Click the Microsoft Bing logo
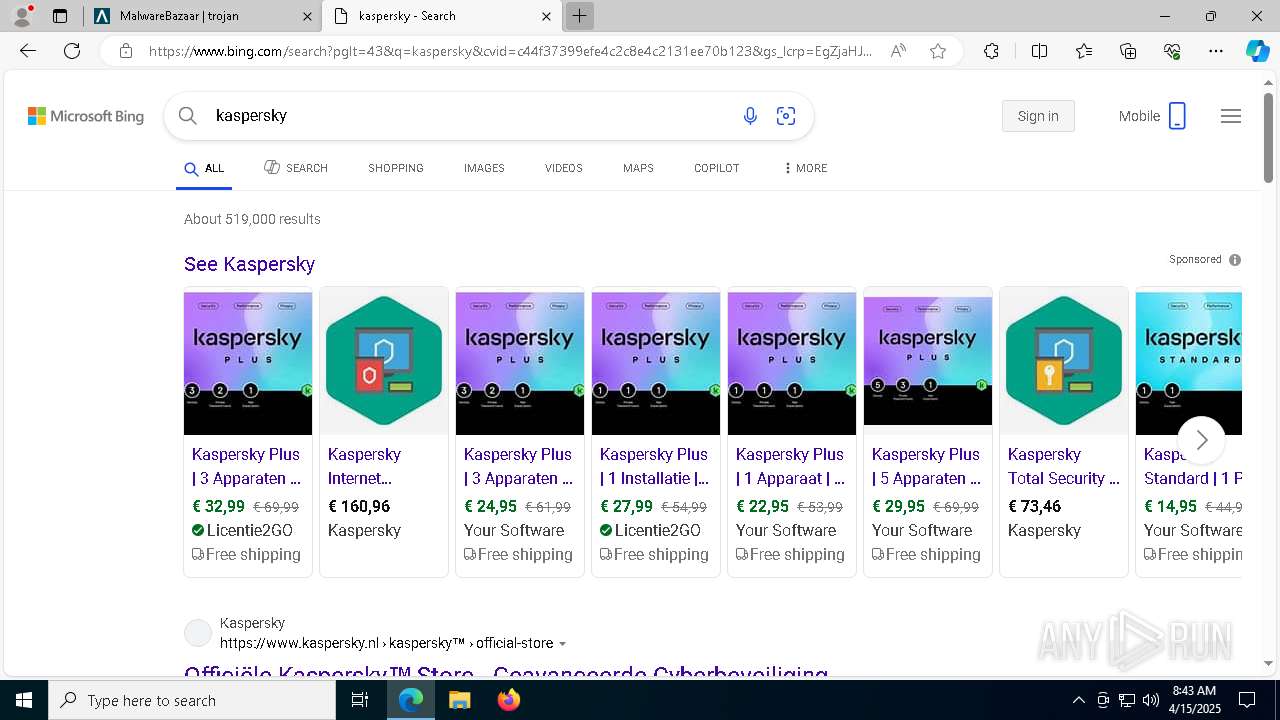1280x720 pixels. click(86, 116)
